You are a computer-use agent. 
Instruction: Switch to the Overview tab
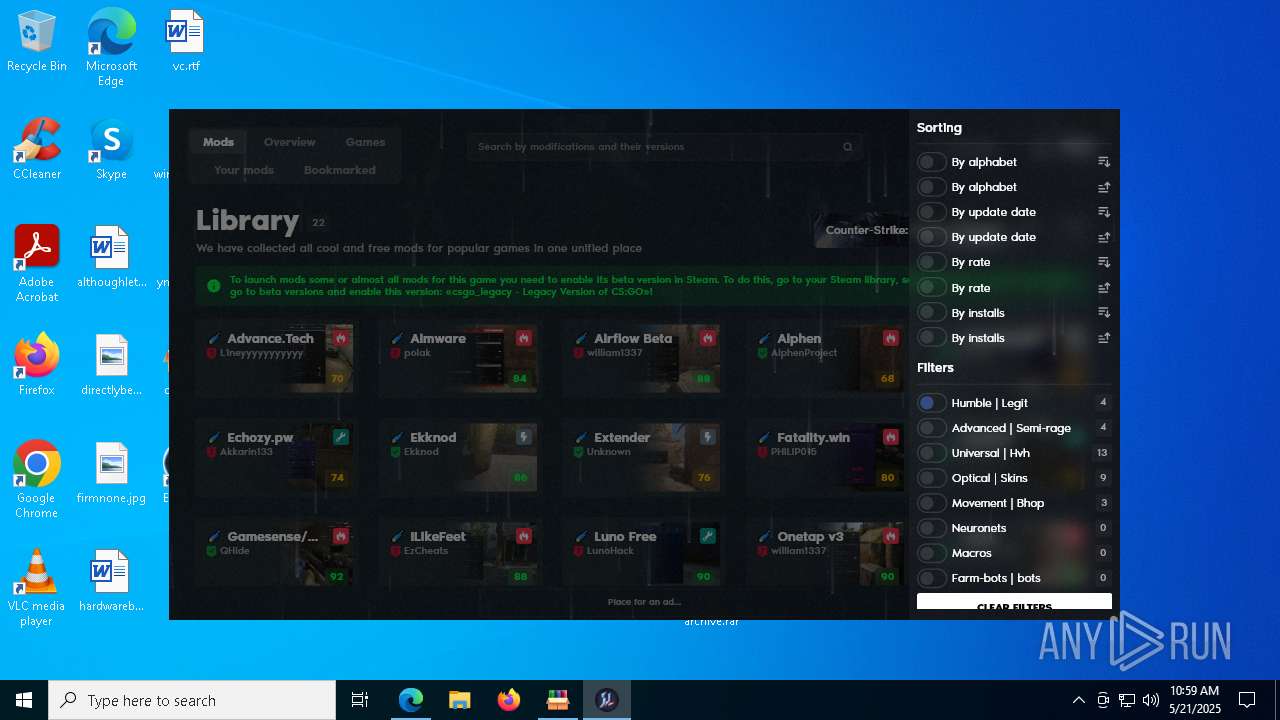click(290, 142)
